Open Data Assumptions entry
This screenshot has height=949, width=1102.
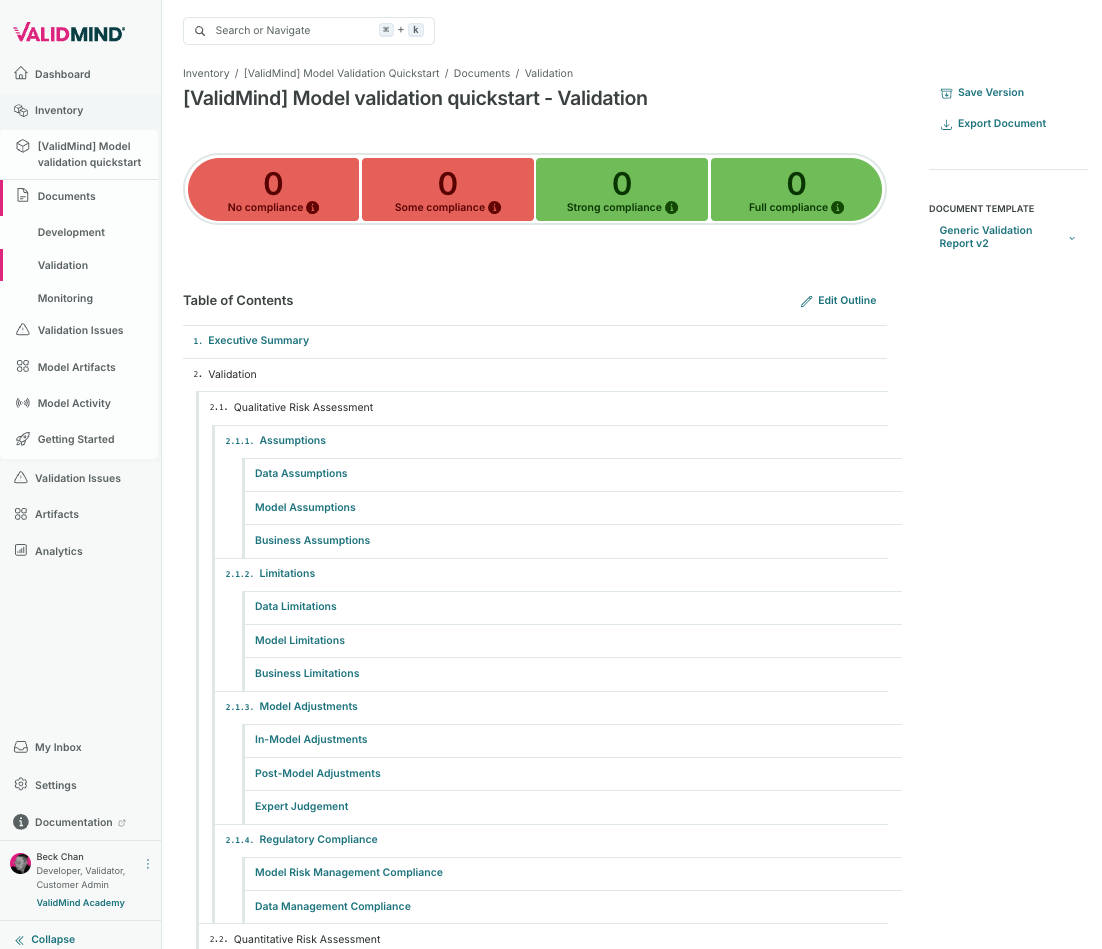click(x=301, y=473)
